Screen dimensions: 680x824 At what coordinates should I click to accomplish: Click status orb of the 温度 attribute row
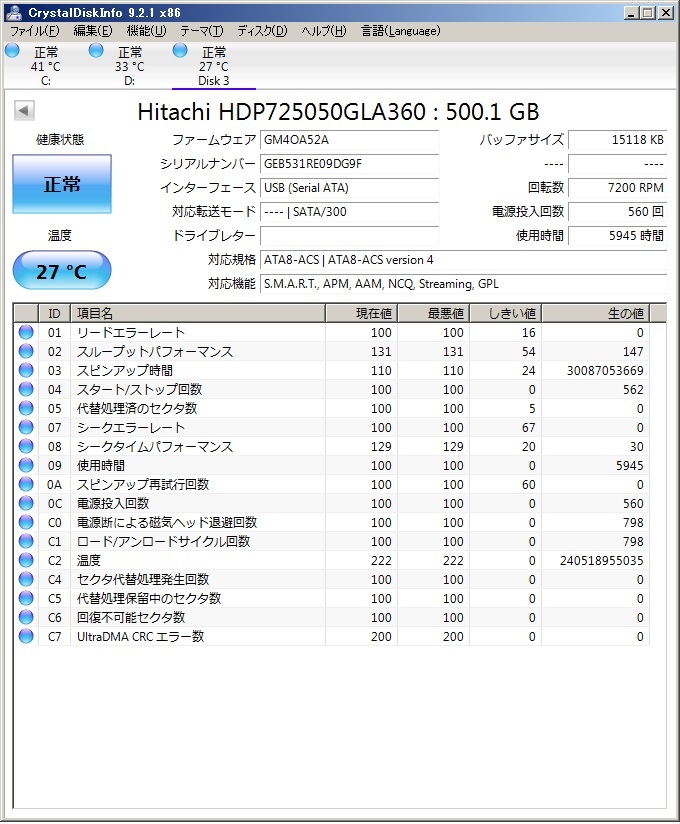click(x=26, y=561)
